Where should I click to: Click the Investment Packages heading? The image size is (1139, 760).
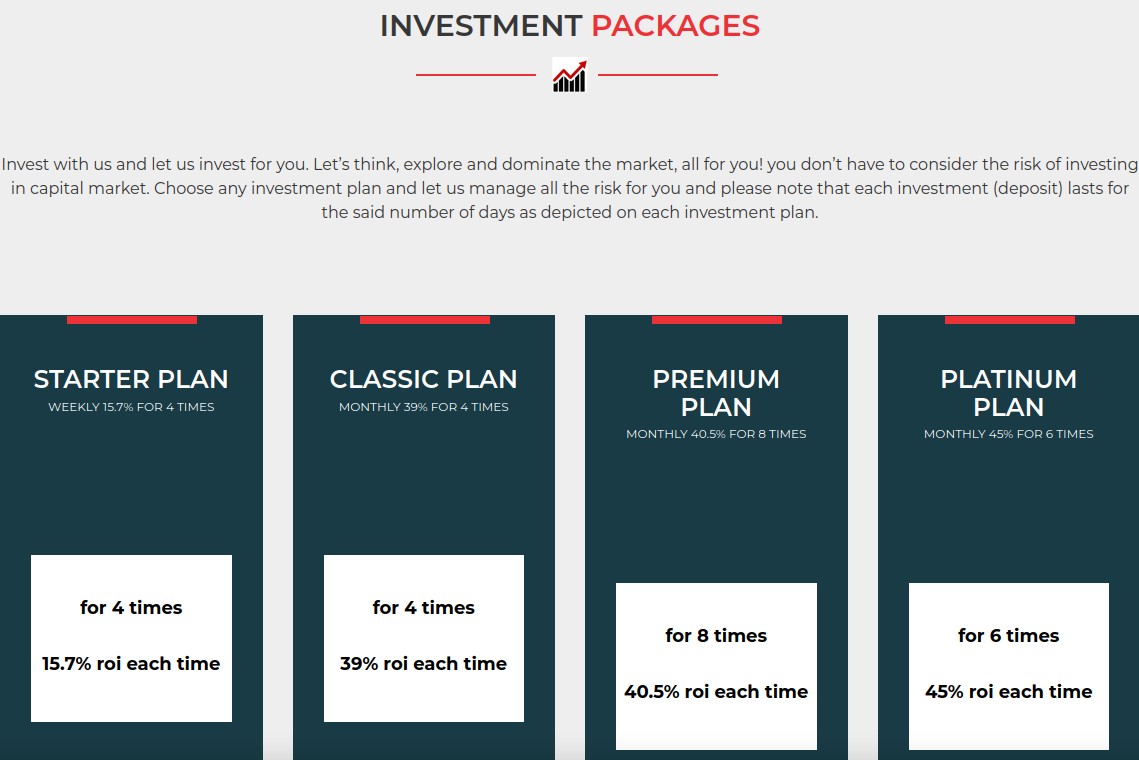(569, 26)
